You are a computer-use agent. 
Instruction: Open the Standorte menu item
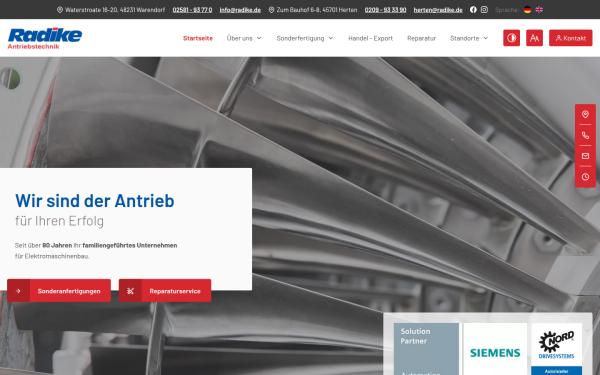(465, 38)
